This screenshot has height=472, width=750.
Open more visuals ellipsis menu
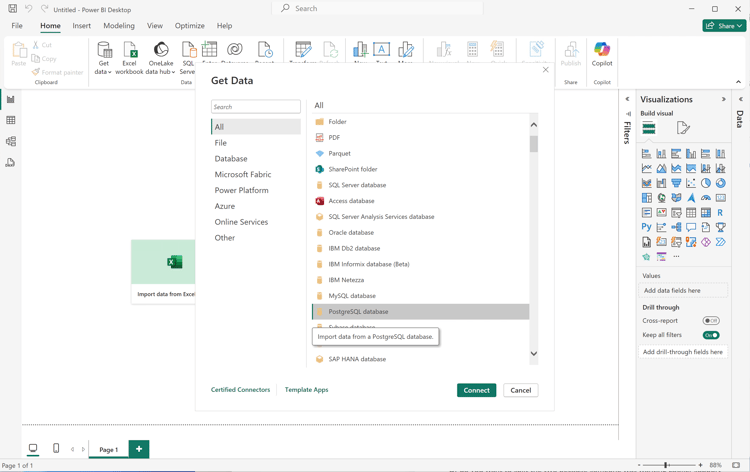click(x=676, y=257)
